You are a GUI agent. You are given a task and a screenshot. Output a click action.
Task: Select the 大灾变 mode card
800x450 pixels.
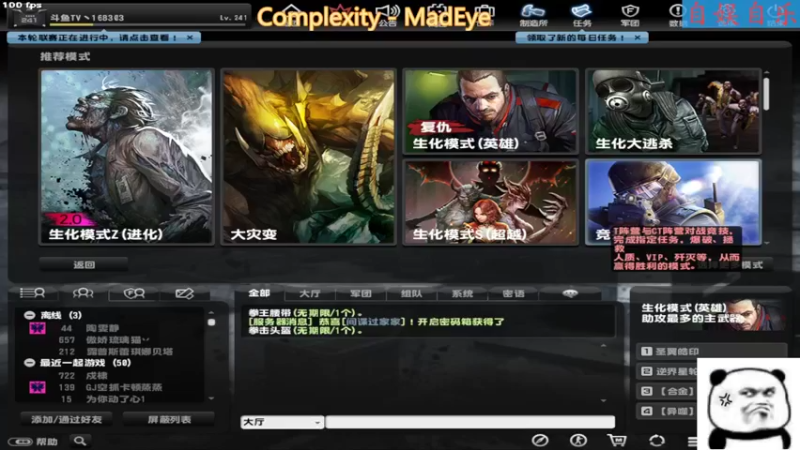coord(308,157)
